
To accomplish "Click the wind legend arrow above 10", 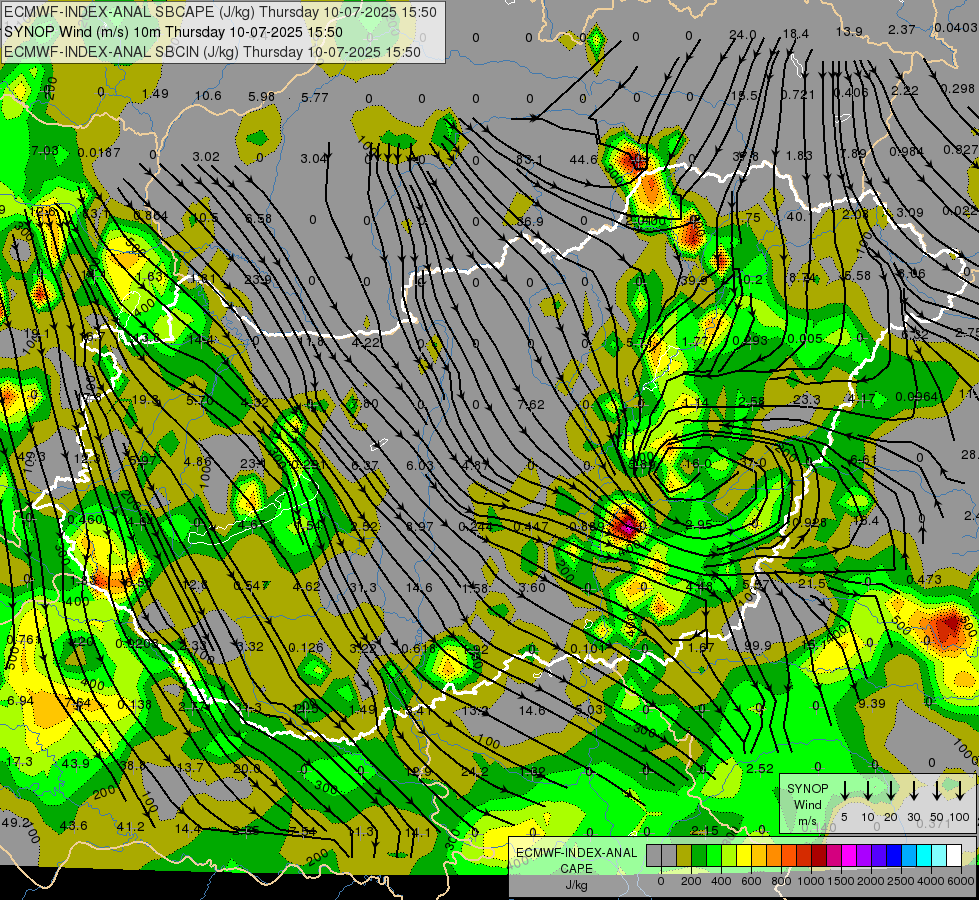I will 868,791.
